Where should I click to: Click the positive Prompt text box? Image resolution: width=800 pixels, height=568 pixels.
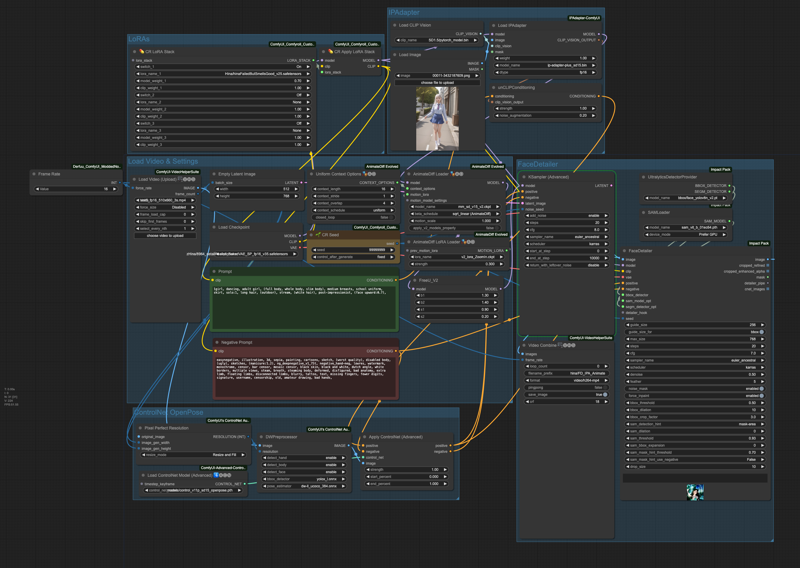coord(304,306)
